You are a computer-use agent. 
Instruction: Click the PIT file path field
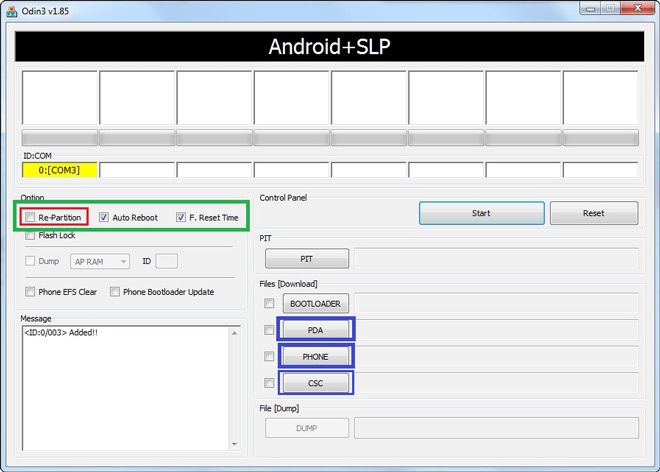click(497, 259)
